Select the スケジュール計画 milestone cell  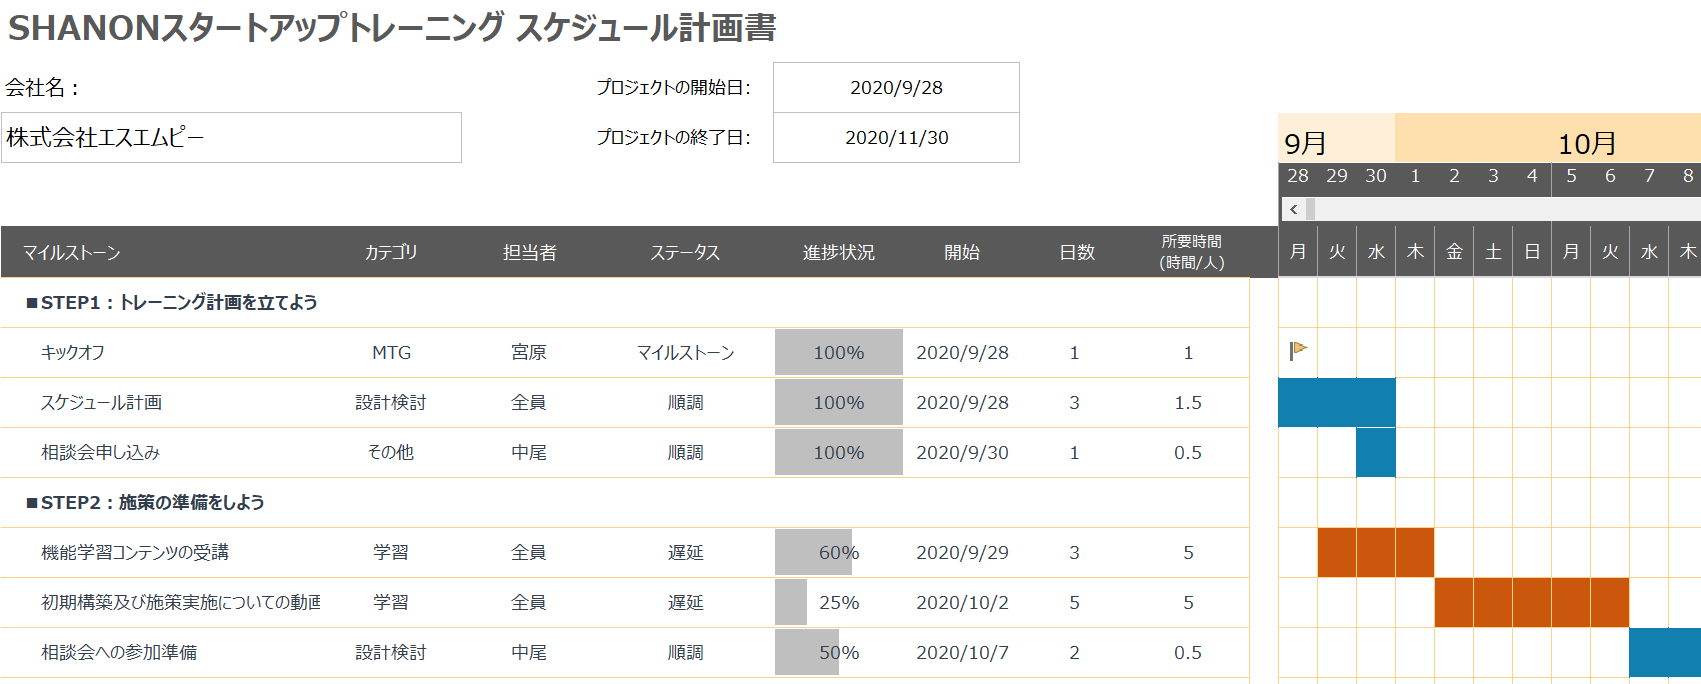[x=101, y=402]
